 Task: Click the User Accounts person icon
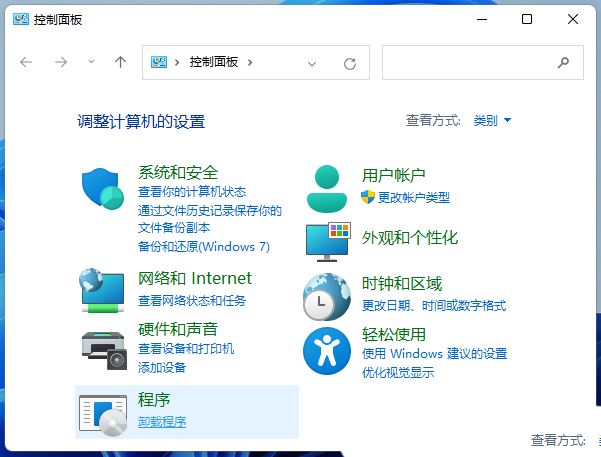pos(327,189)
